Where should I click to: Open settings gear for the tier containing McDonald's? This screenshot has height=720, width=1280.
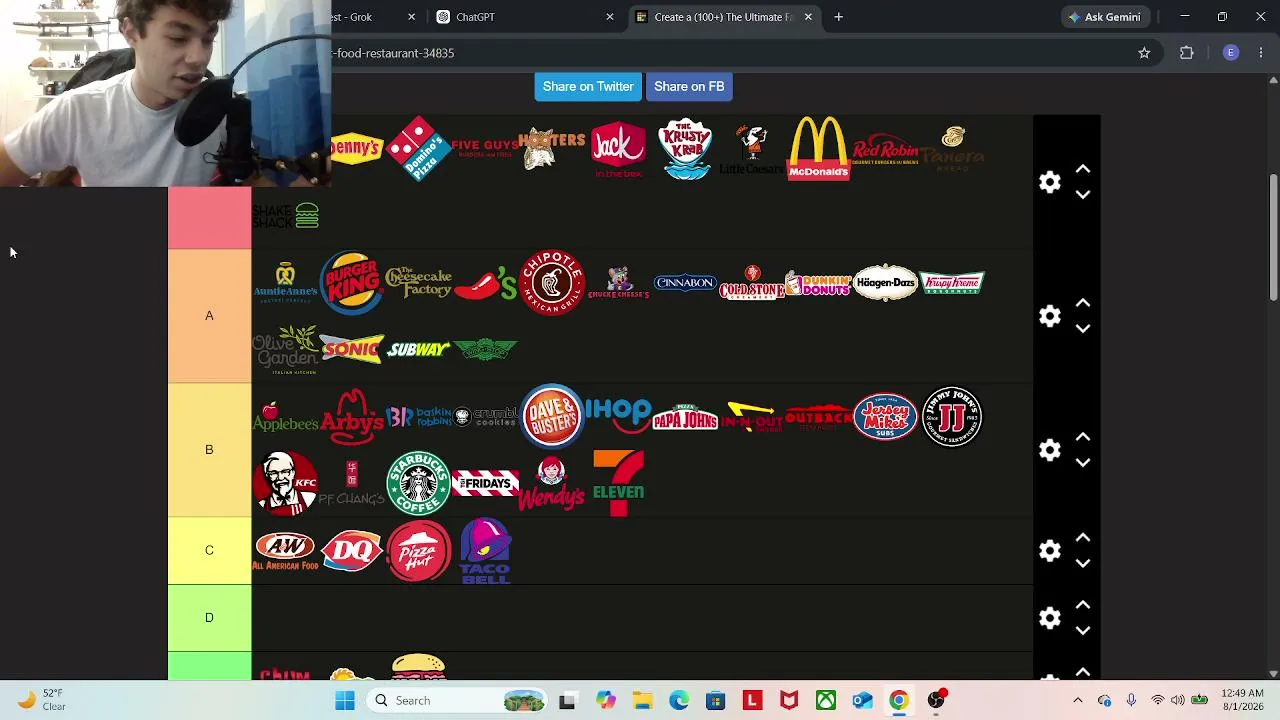click(x=1049, y=182)
